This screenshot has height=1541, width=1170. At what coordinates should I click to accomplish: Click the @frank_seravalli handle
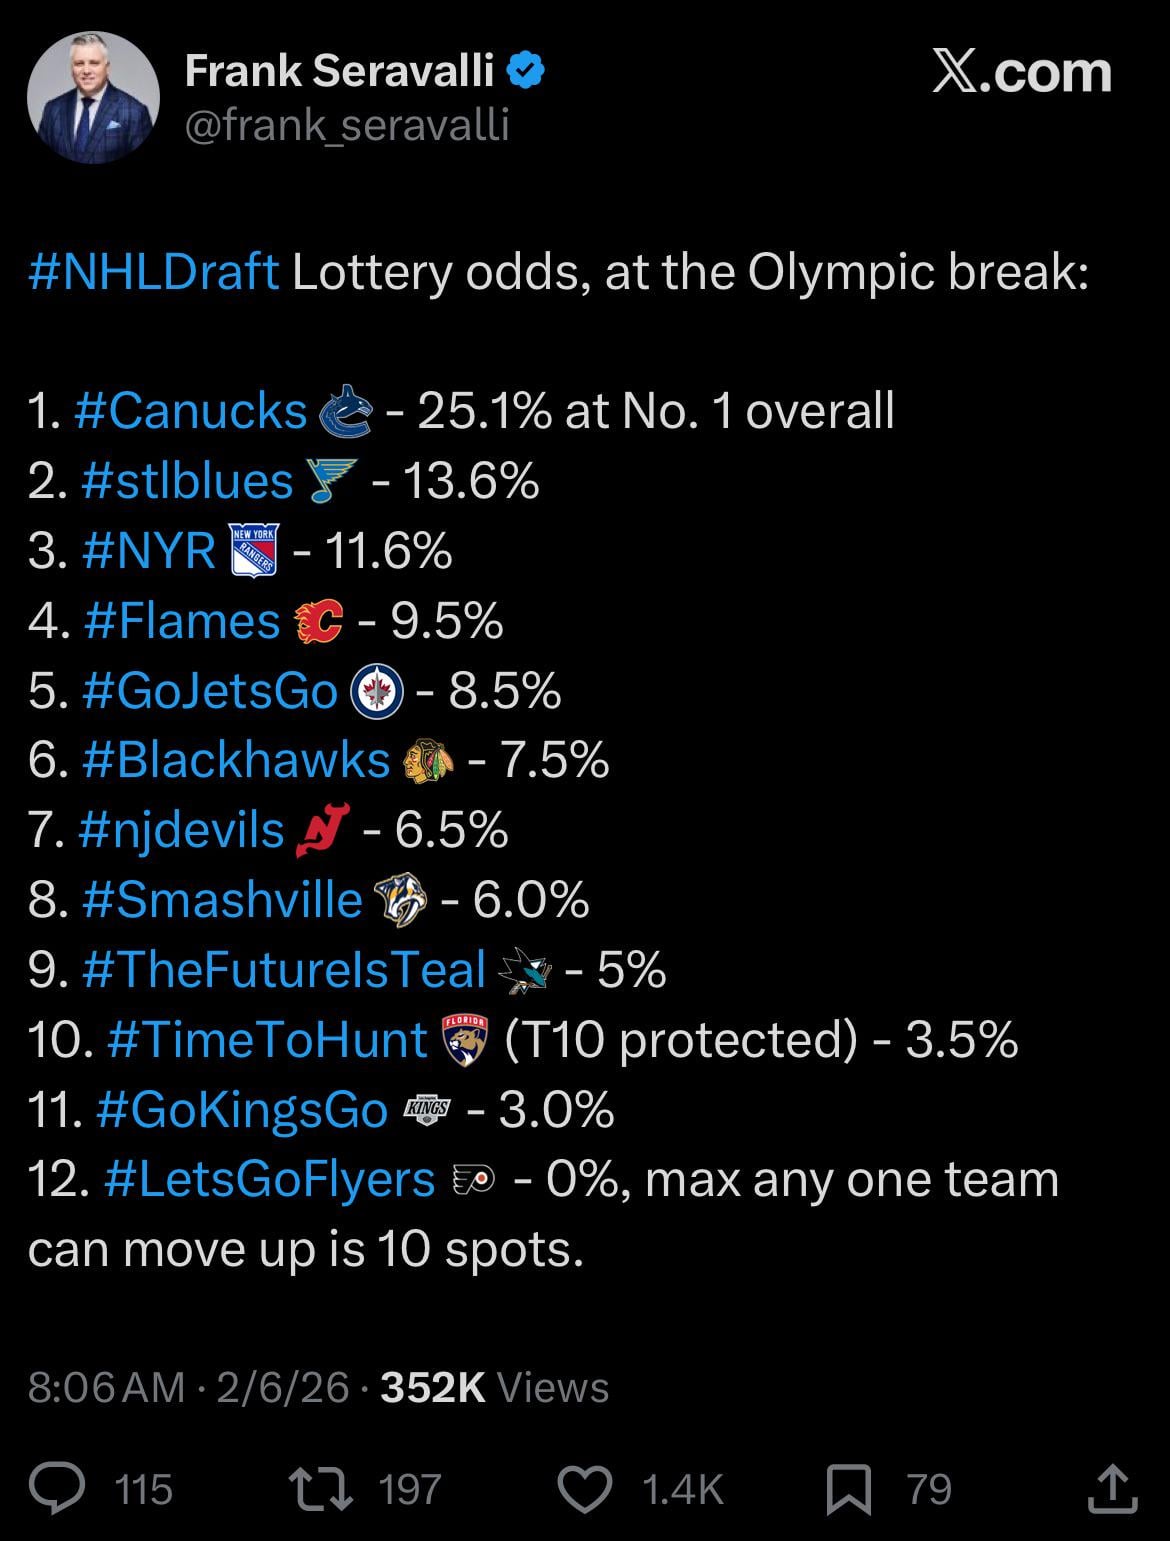pos(347,126)
